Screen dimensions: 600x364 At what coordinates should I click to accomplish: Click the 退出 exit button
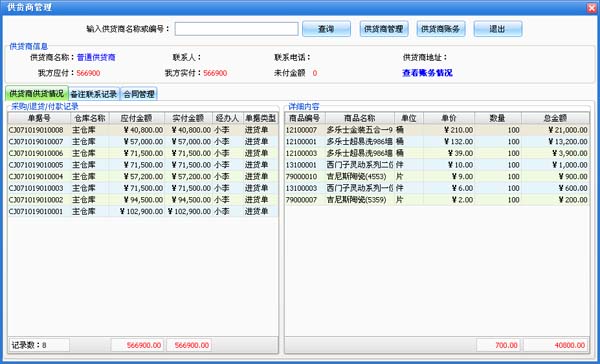pos(497,29)
